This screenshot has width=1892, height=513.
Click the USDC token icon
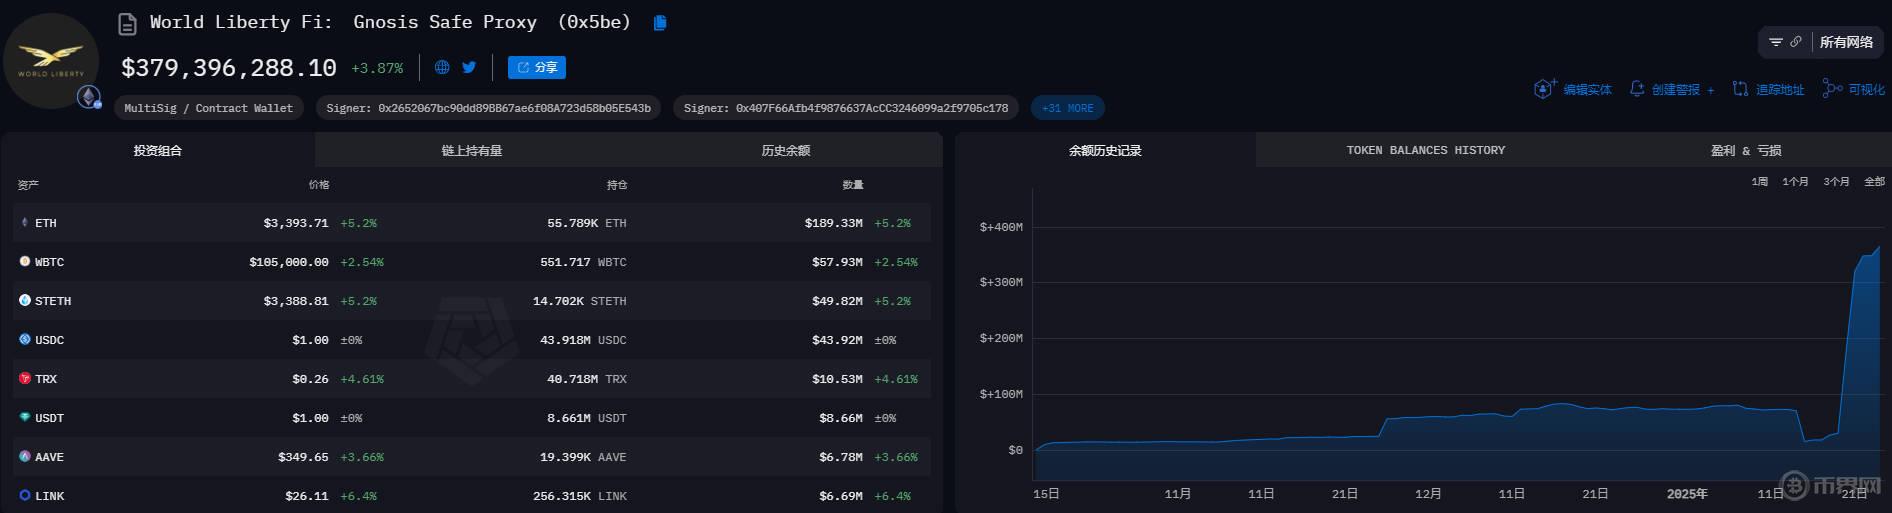[25, 339]
